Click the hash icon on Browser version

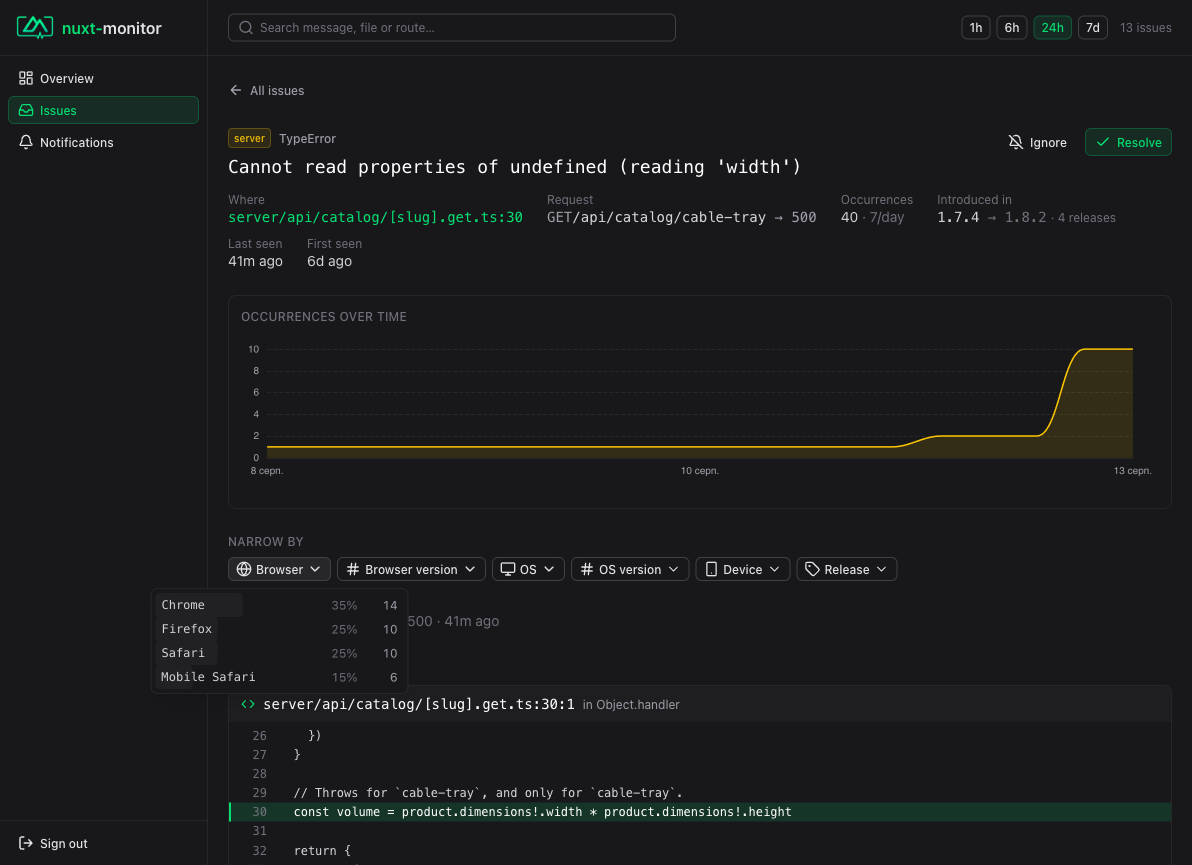[353, 569]
